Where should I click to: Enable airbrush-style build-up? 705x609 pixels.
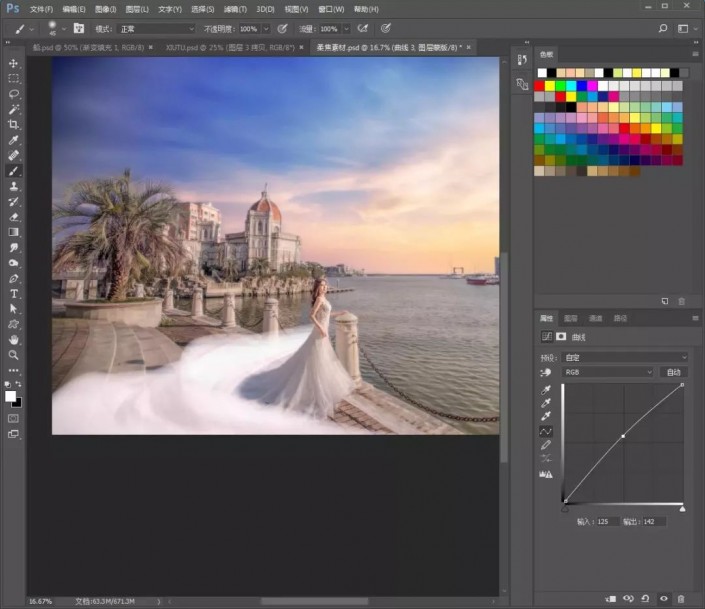tap(362, 29)
